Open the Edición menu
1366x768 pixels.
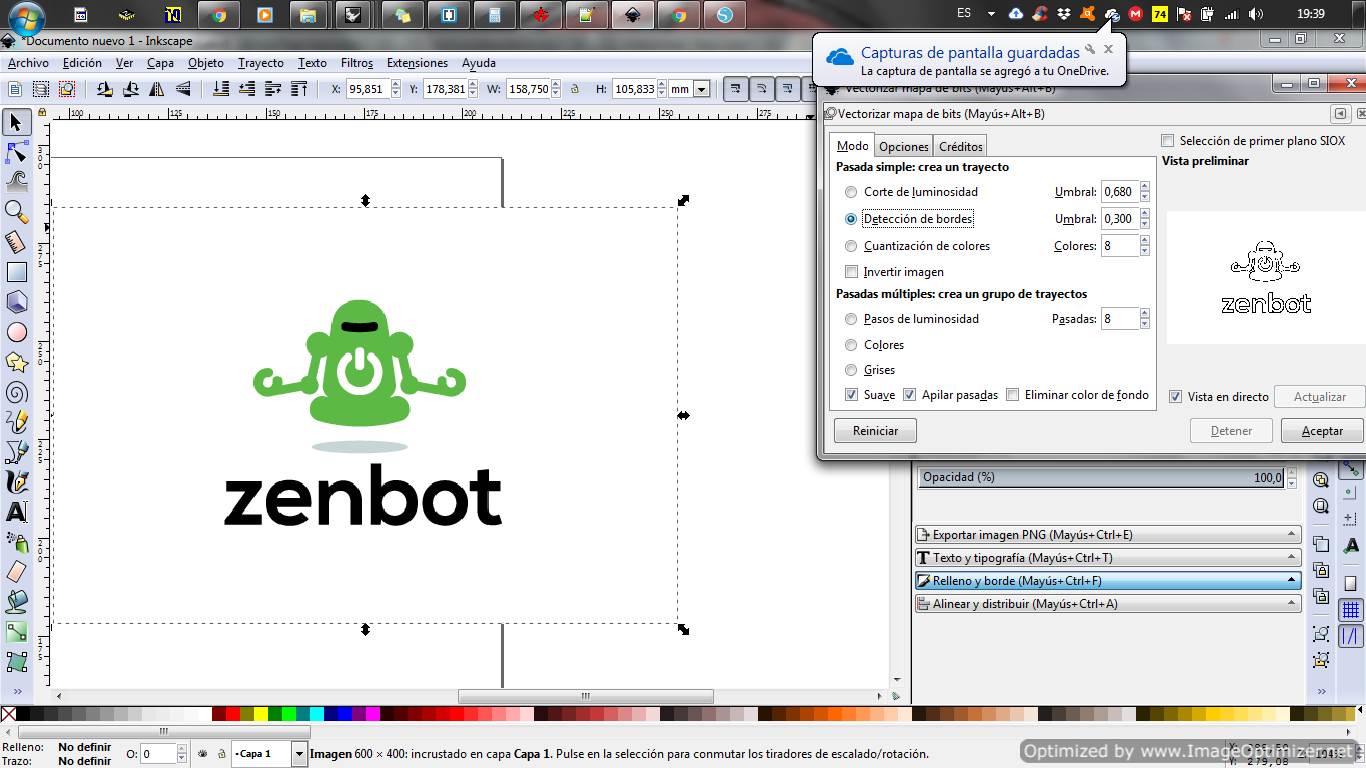[x=82, y=63]
